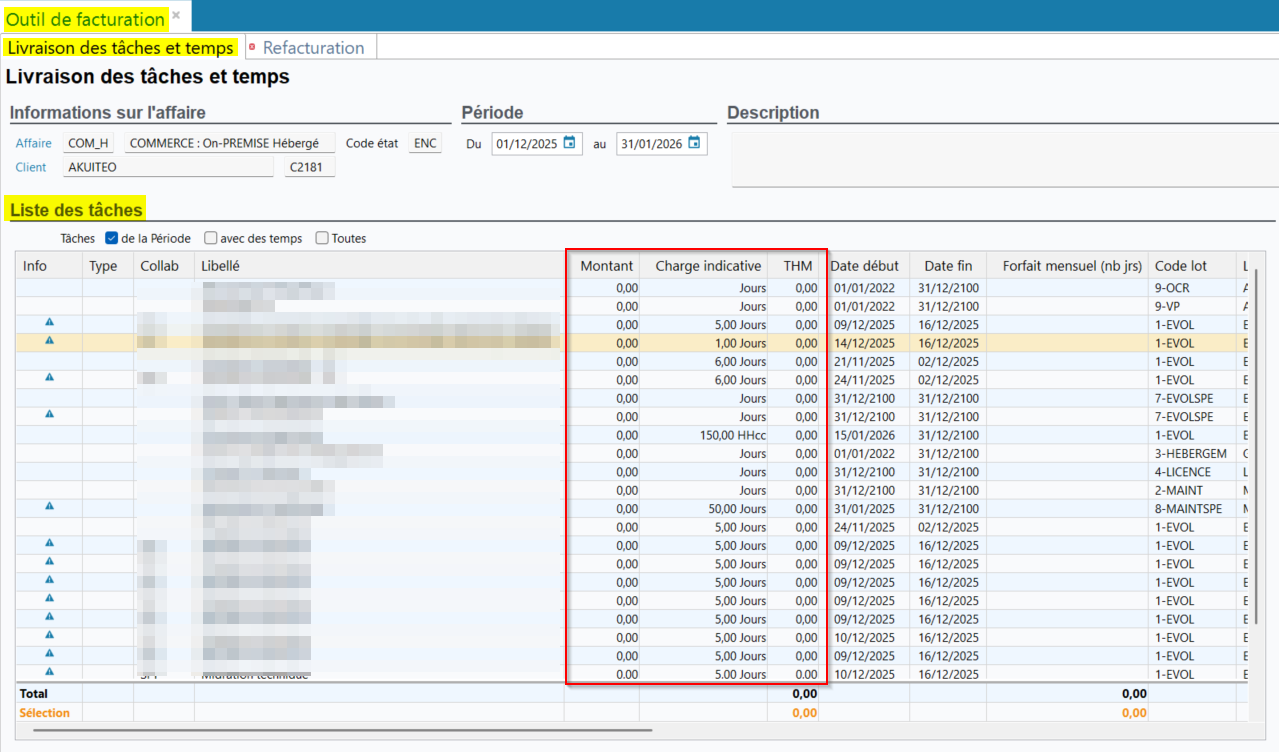Uncheck the de la Période checkbox

pos(112,238)
